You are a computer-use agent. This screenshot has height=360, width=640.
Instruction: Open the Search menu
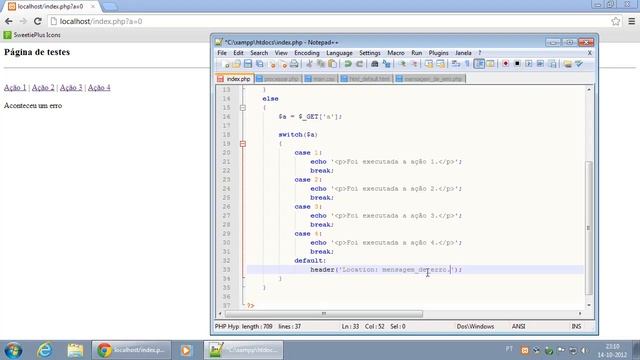(259, 53)
